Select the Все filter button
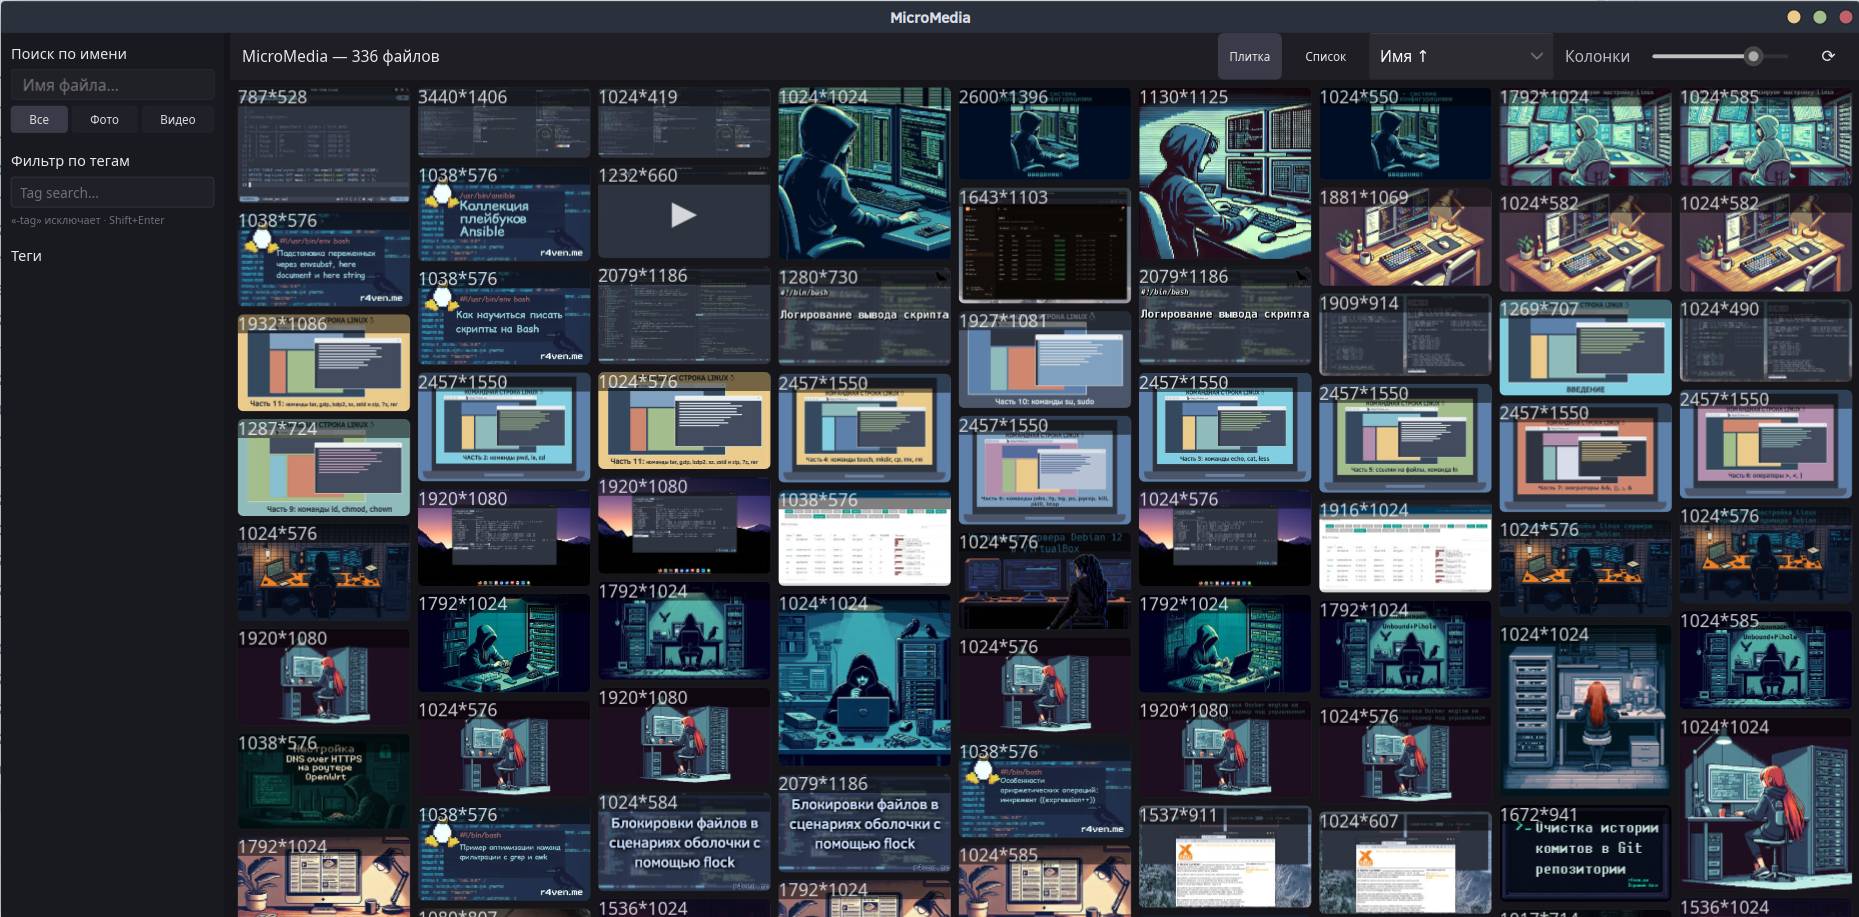Viewport: 1859px width, 917px height. click(x=39, y=119)
